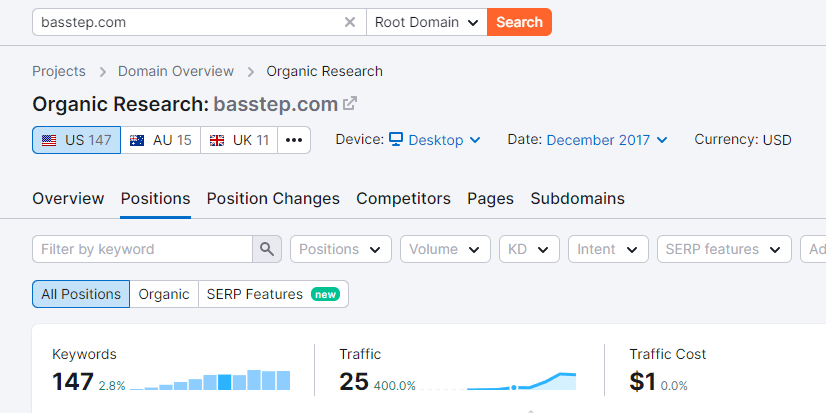Clear the basstep.com search field
Viewport: 826px width, 413px height.
[x=350, y=22]
